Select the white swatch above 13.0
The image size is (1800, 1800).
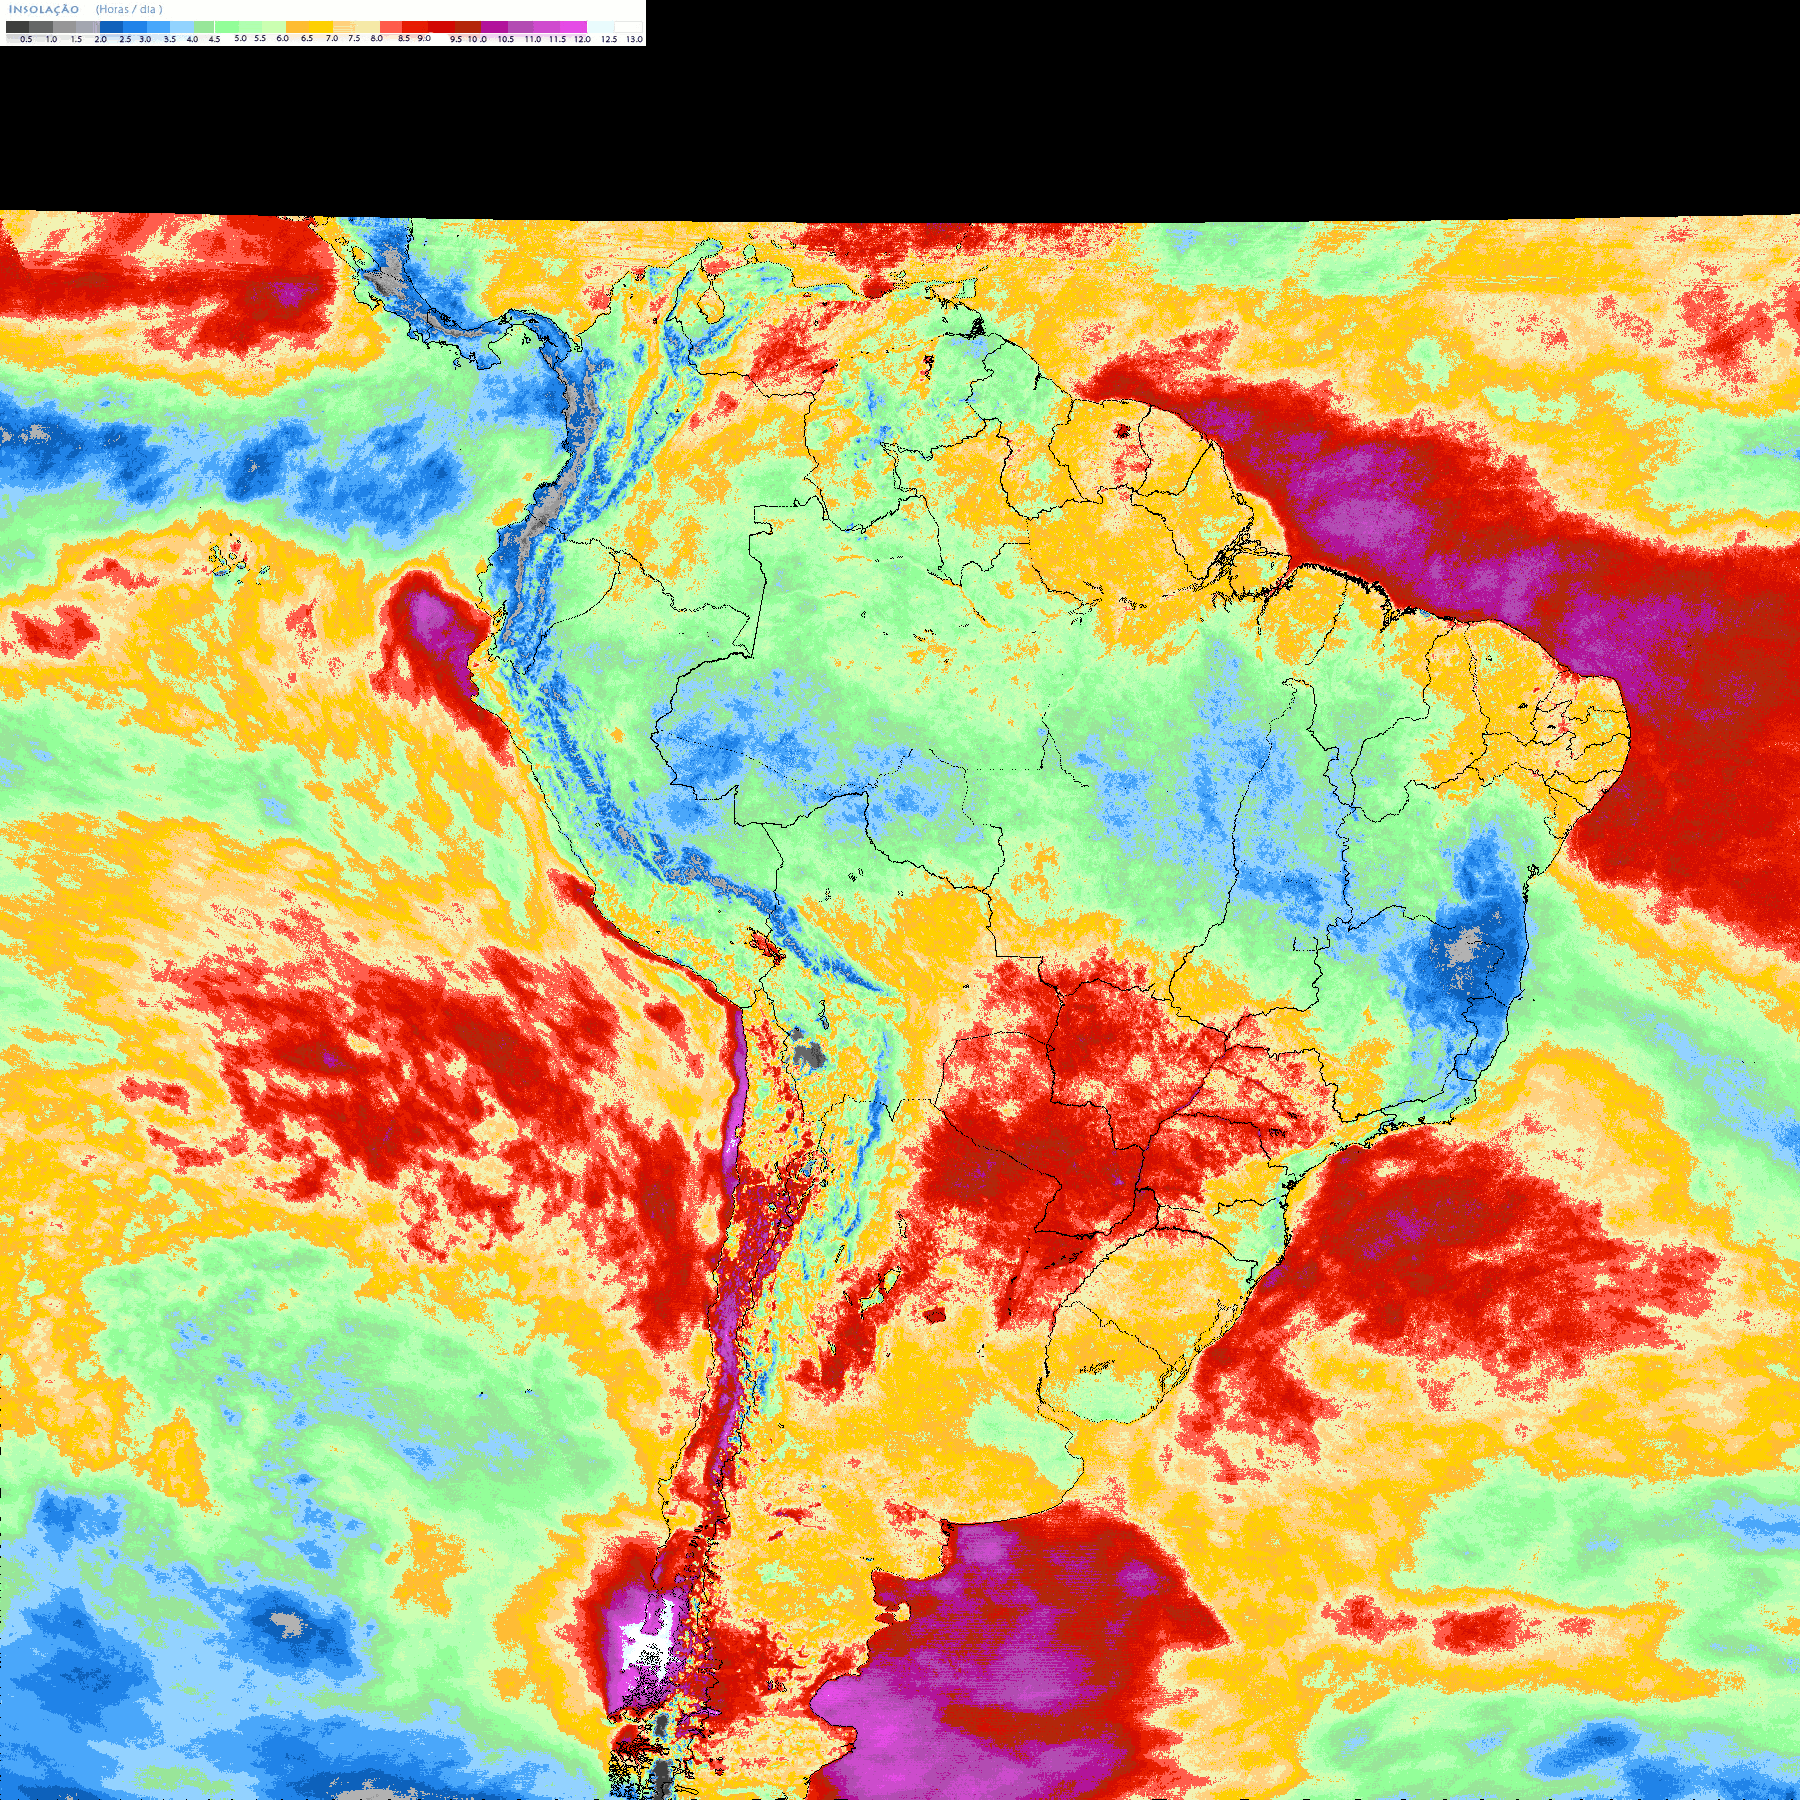tap(628, 27)
